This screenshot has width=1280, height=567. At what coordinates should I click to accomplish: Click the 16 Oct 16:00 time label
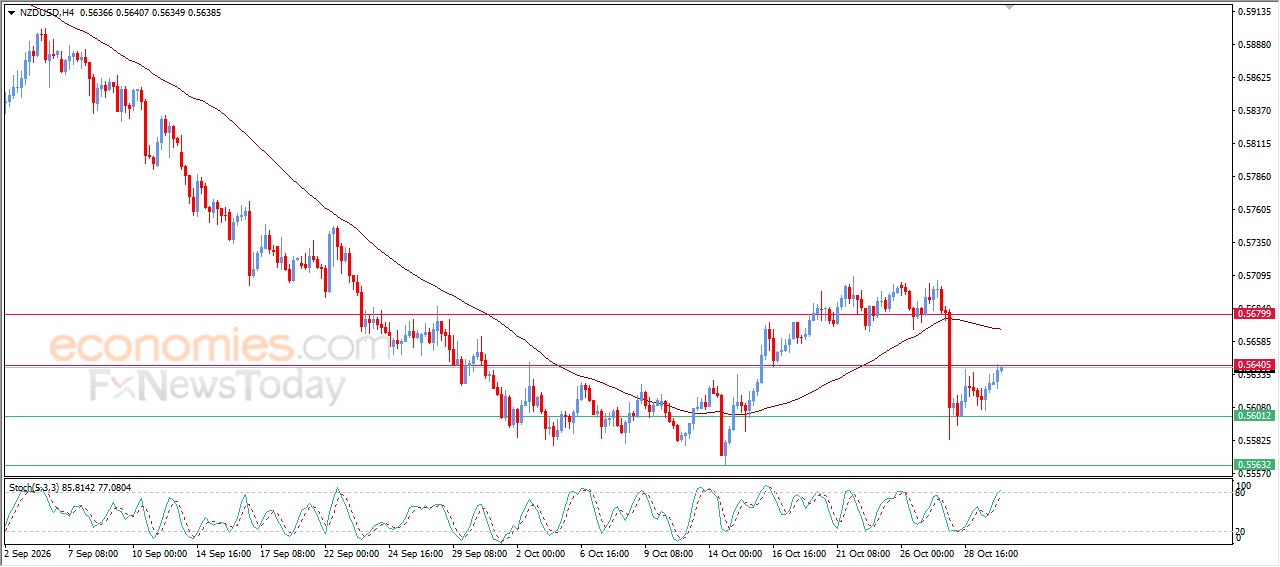798,553
